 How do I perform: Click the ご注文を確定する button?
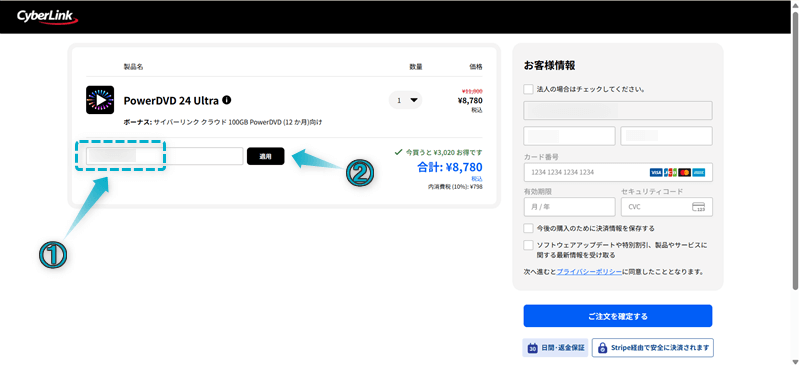618,316
